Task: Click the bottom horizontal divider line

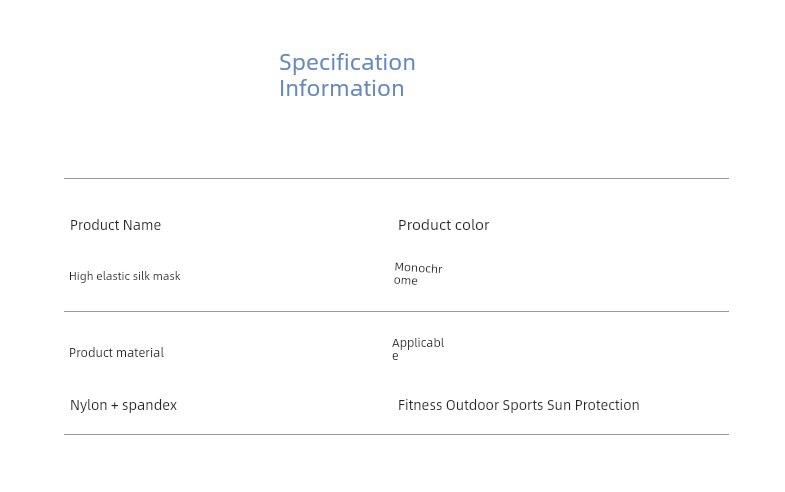Action: tap(396, 435)
